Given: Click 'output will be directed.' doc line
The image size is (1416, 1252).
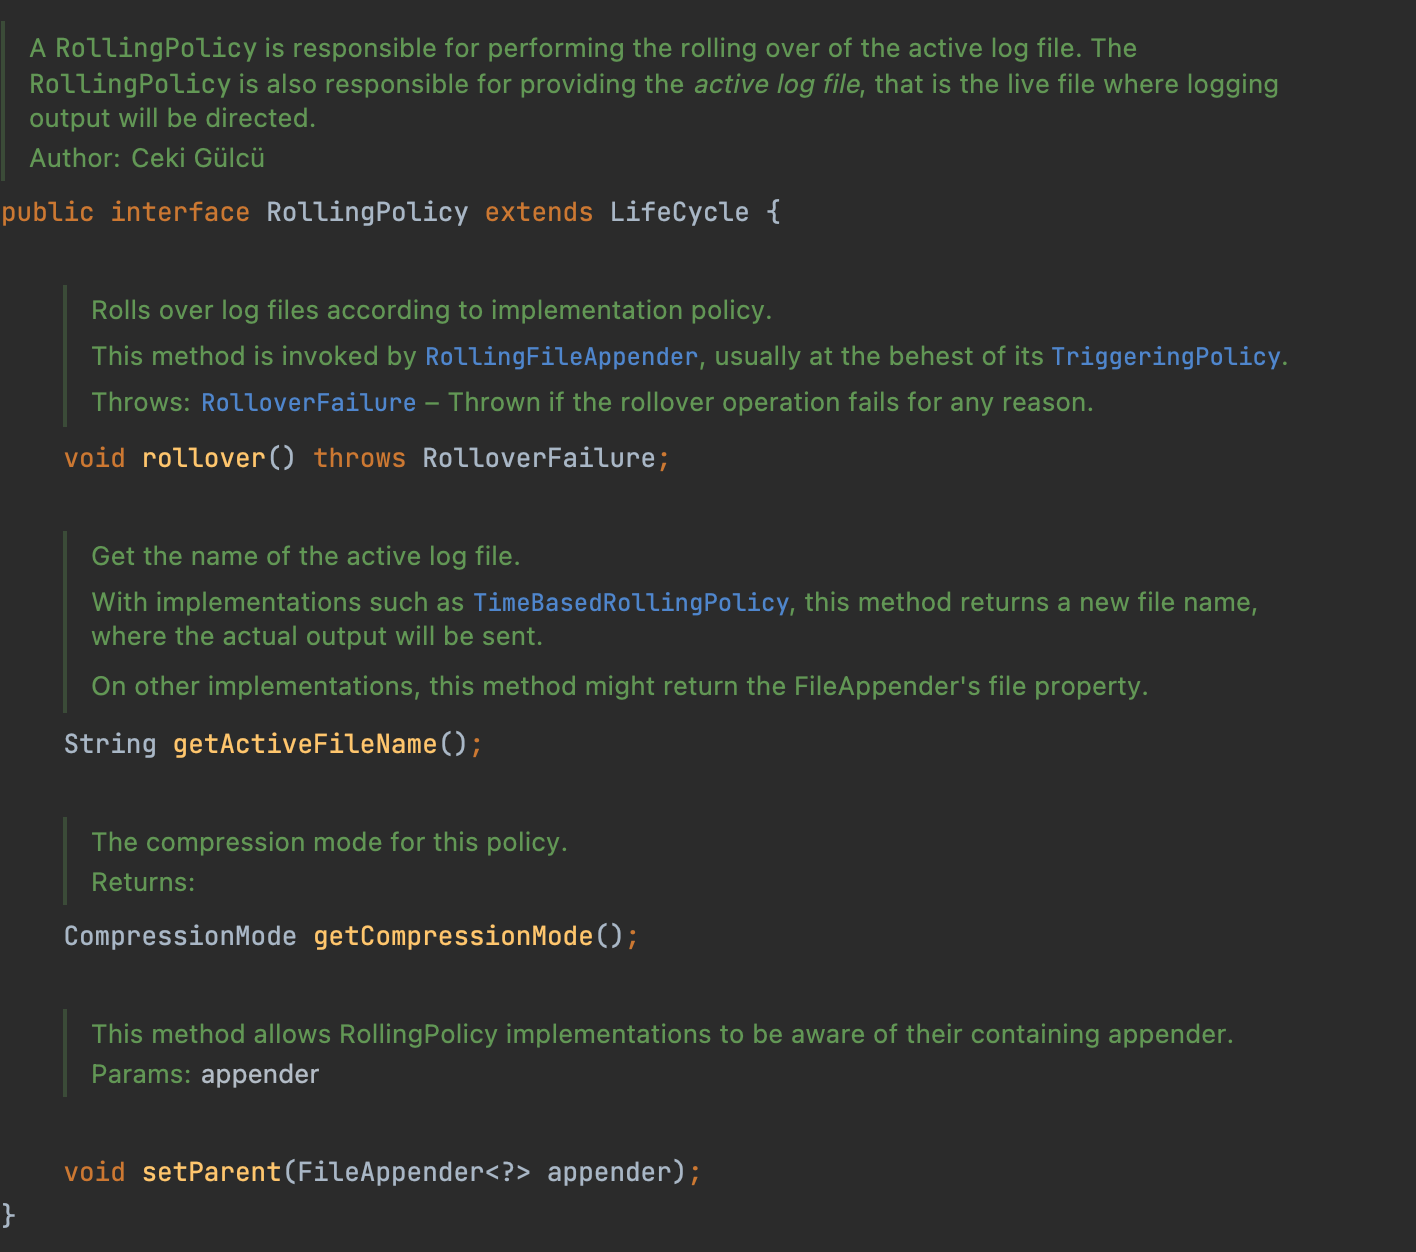Looking at the screenshot, I should [x=172, y=118].
